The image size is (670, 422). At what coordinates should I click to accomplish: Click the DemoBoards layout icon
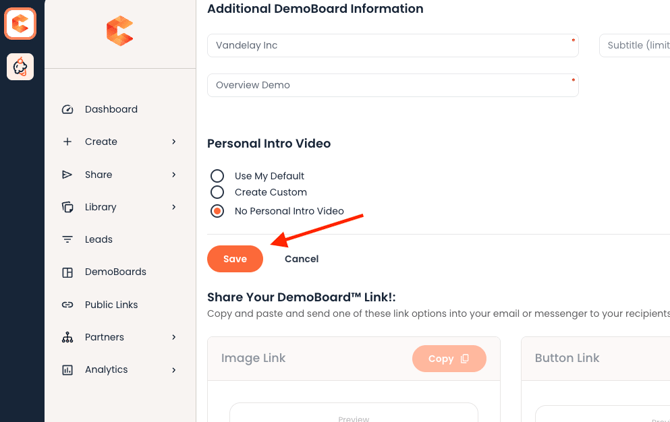[x=67, y=272]
